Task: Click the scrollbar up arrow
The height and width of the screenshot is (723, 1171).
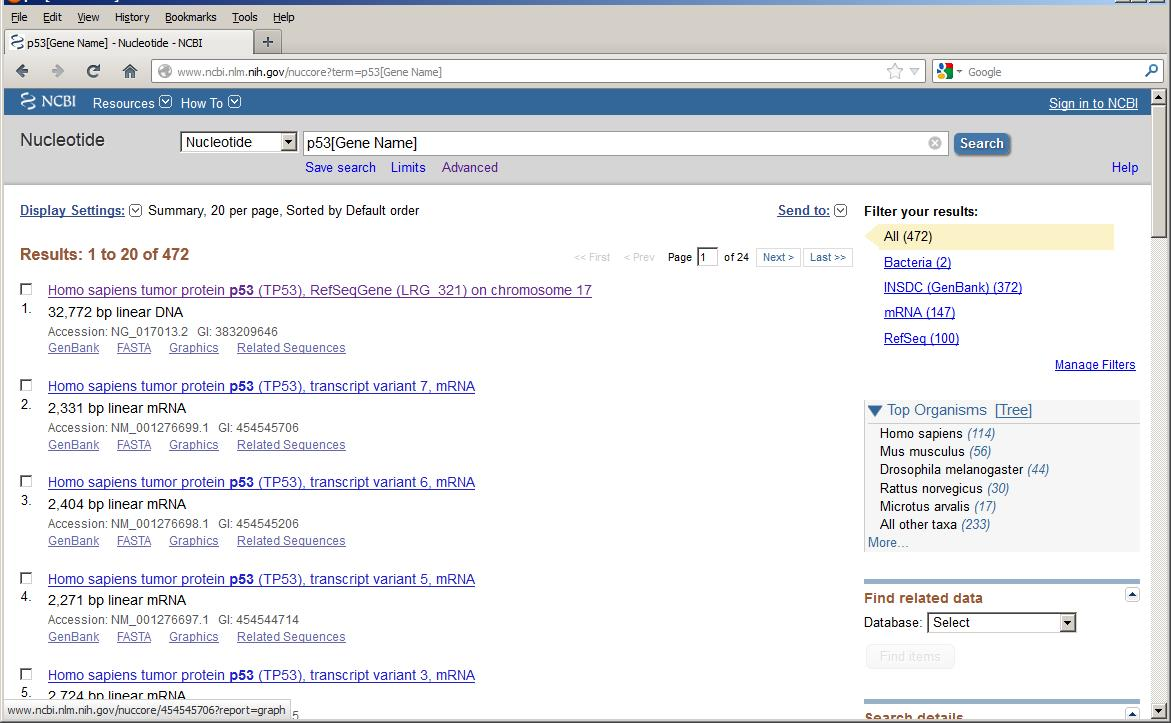Action: point(1158,96)
